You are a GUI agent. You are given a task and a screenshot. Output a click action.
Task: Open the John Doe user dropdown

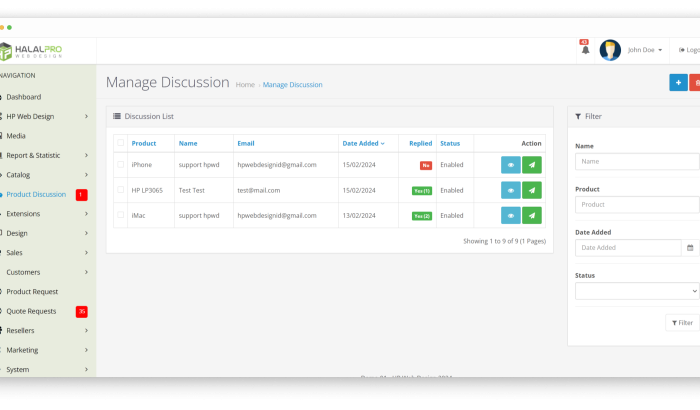pos(645,50)
